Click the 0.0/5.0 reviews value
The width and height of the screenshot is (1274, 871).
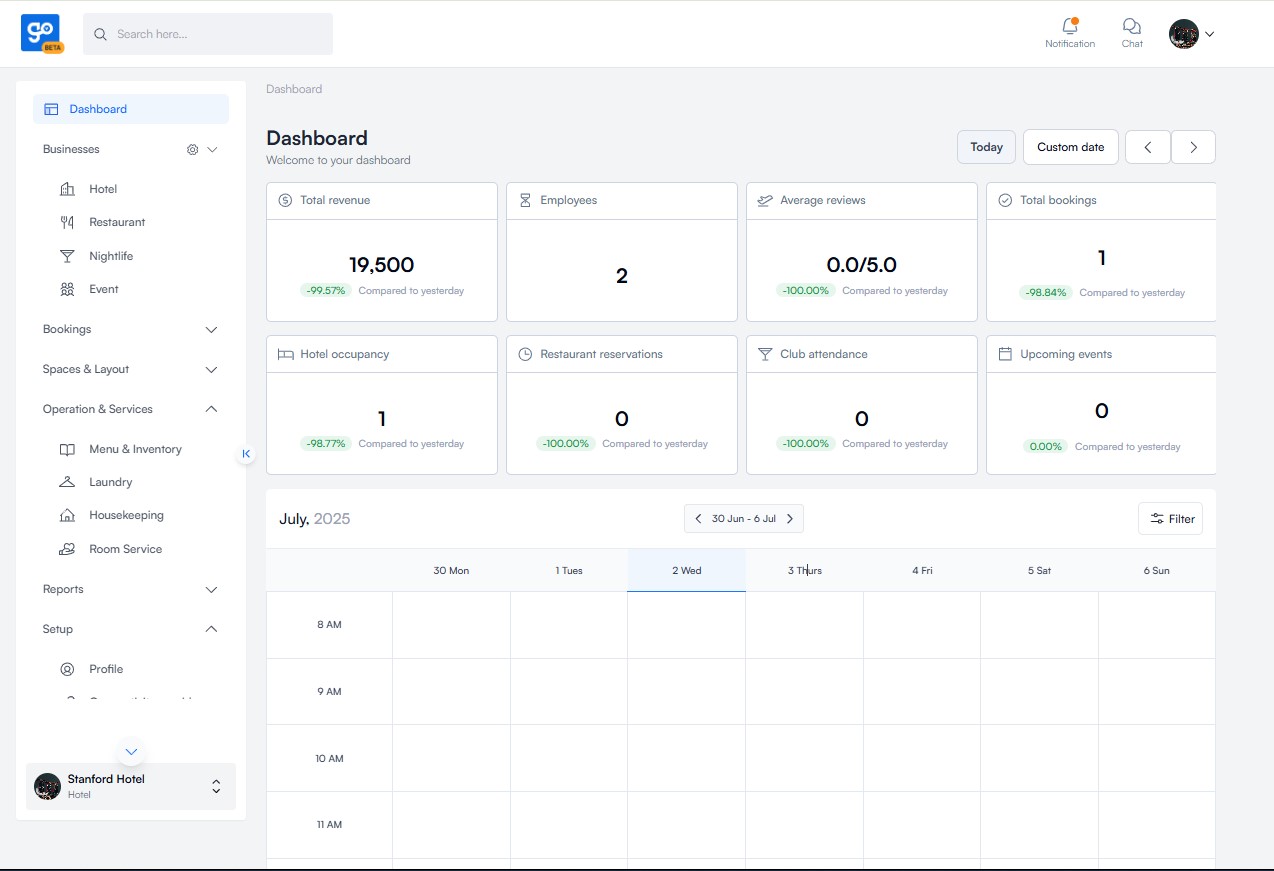[x=862, y=265]
